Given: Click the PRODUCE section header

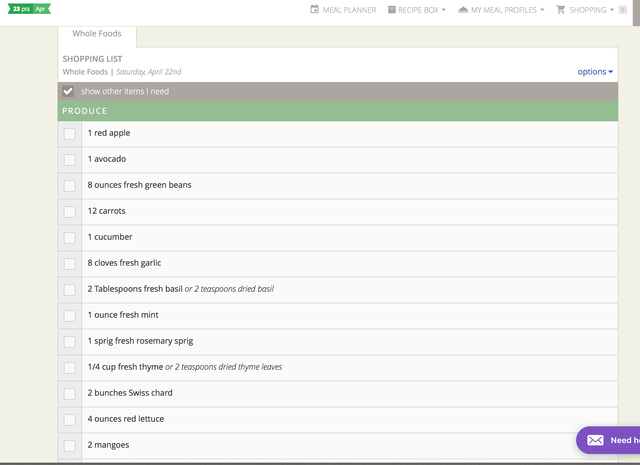Looking at the screenshot, I should (338, 111).
